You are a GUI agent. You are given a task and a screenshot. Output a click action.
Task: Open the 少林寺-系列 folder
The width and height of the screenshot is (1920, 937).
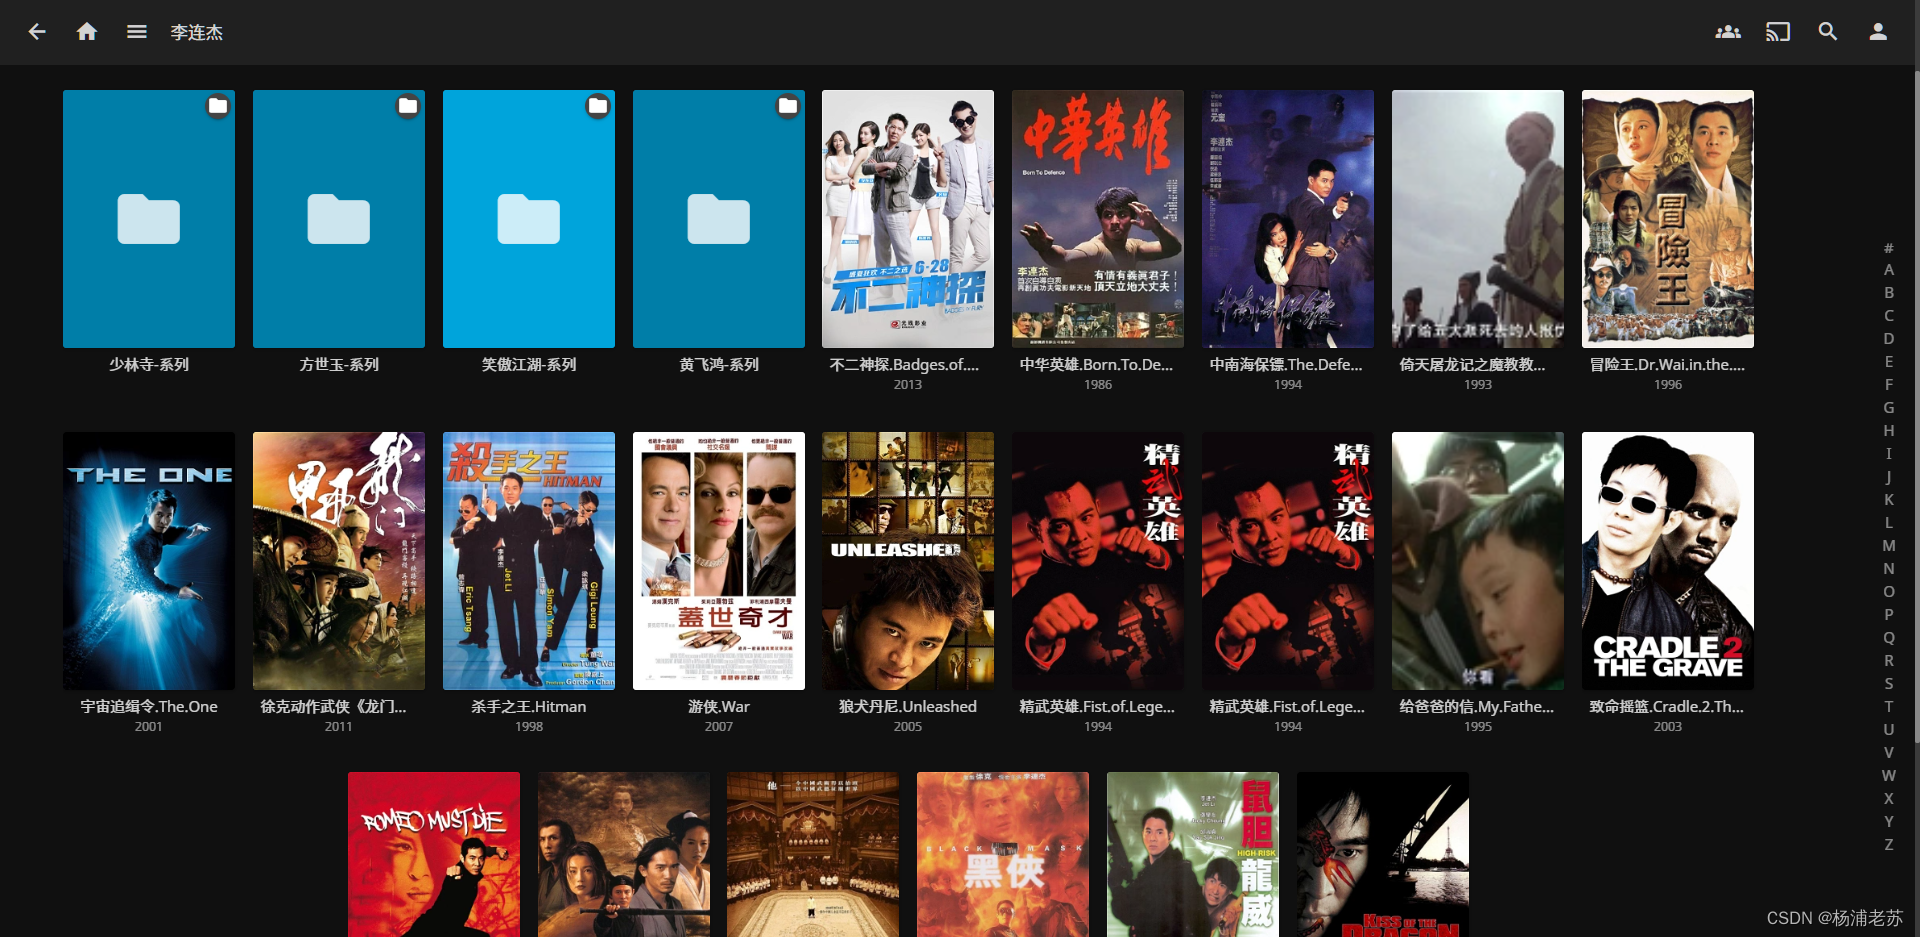click(149, 219)
